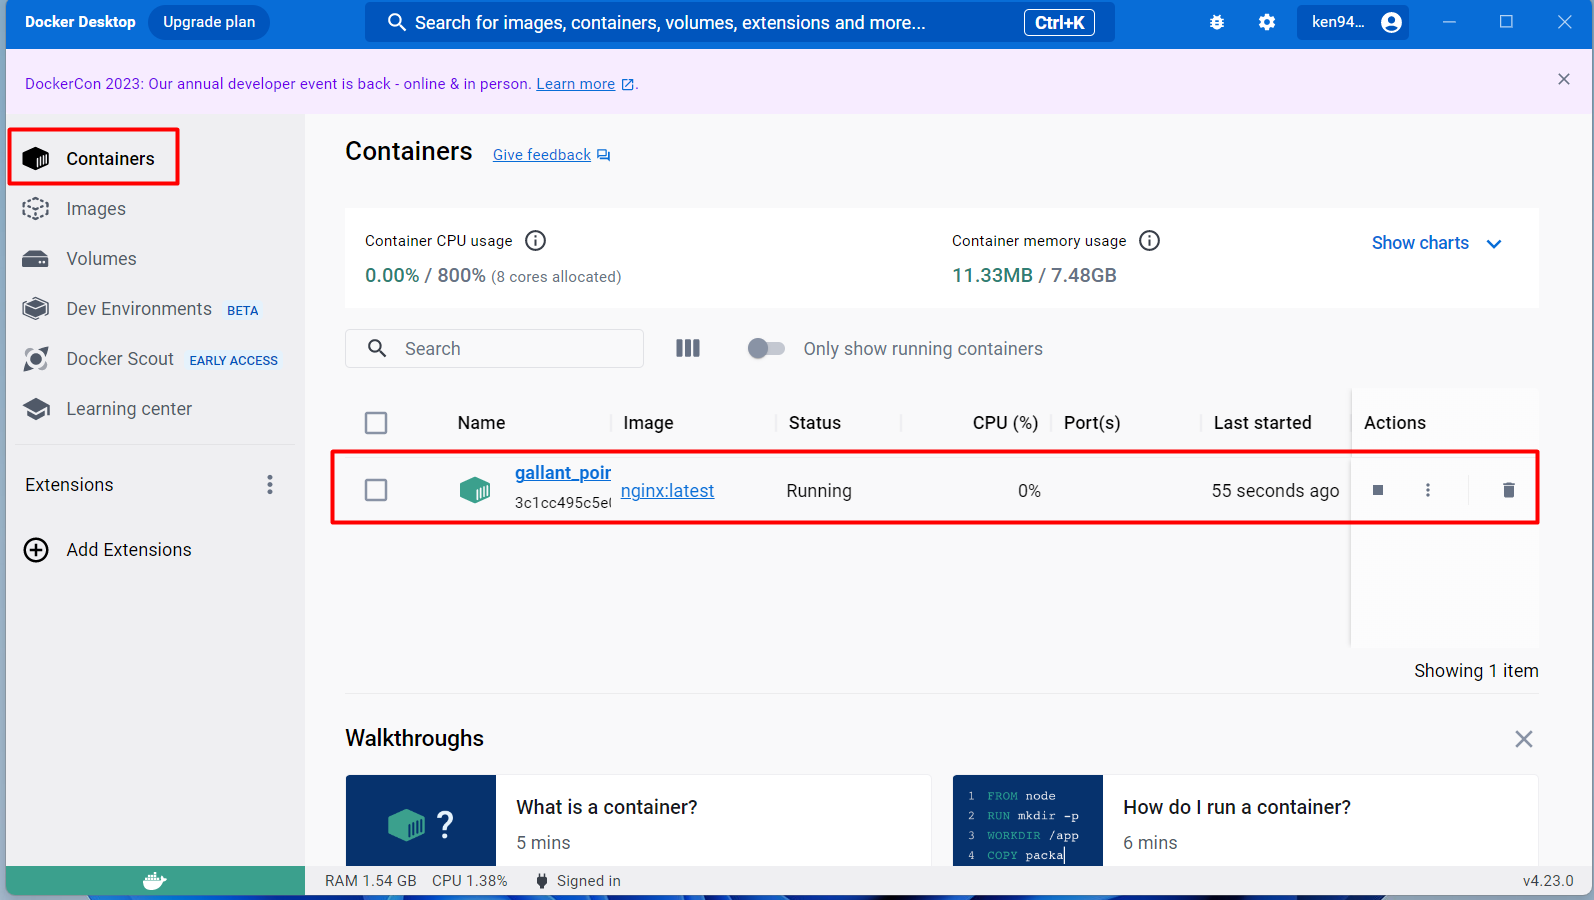This screenshot has height=900, width=1594.
Task: Click the Upgrade plan button
Action: [209, 22]
